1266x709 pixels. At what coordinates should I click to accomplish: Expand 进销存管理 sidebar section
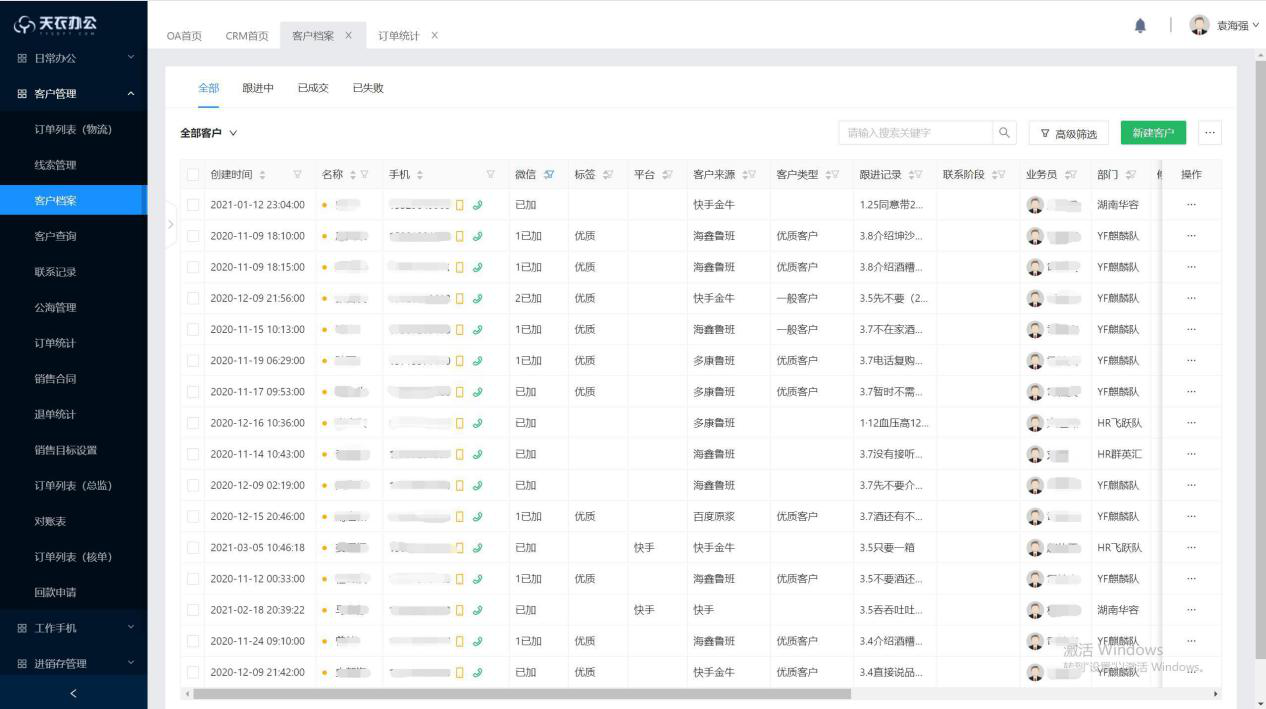tap(74, 663)
